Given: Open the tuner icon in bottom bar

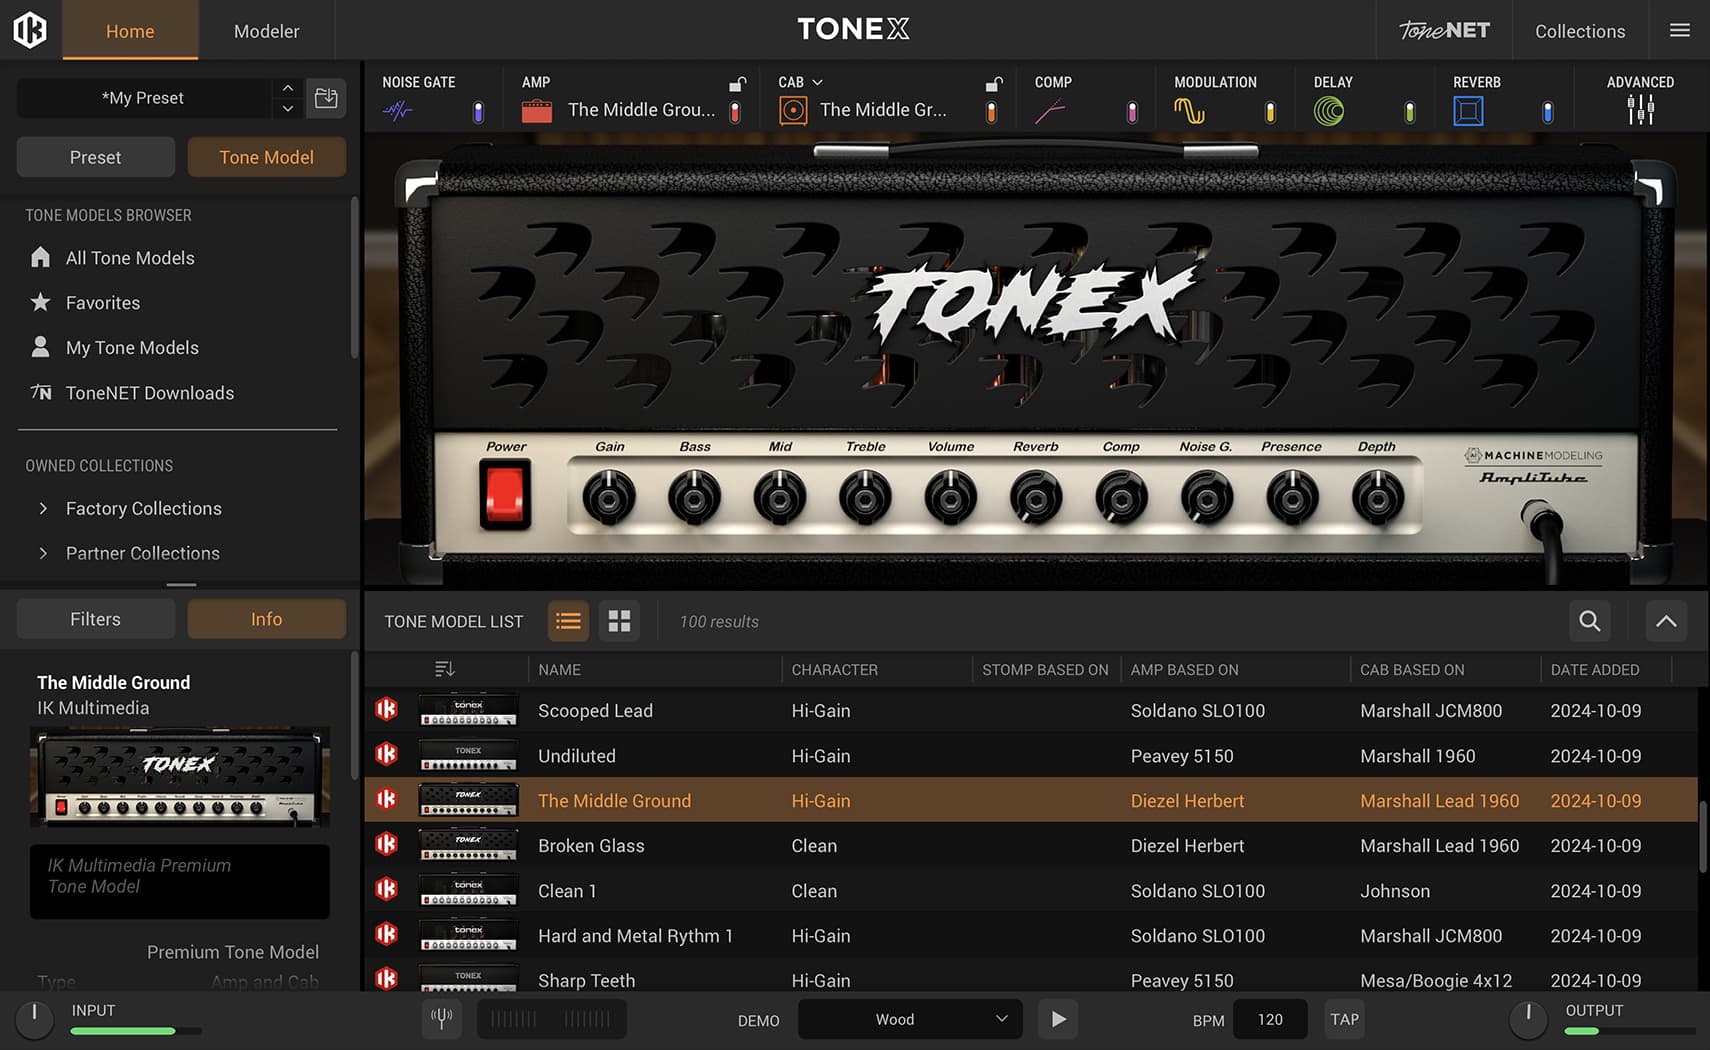Looking at the screenshot, I should pyautogui.click(x=441, y=1019).
